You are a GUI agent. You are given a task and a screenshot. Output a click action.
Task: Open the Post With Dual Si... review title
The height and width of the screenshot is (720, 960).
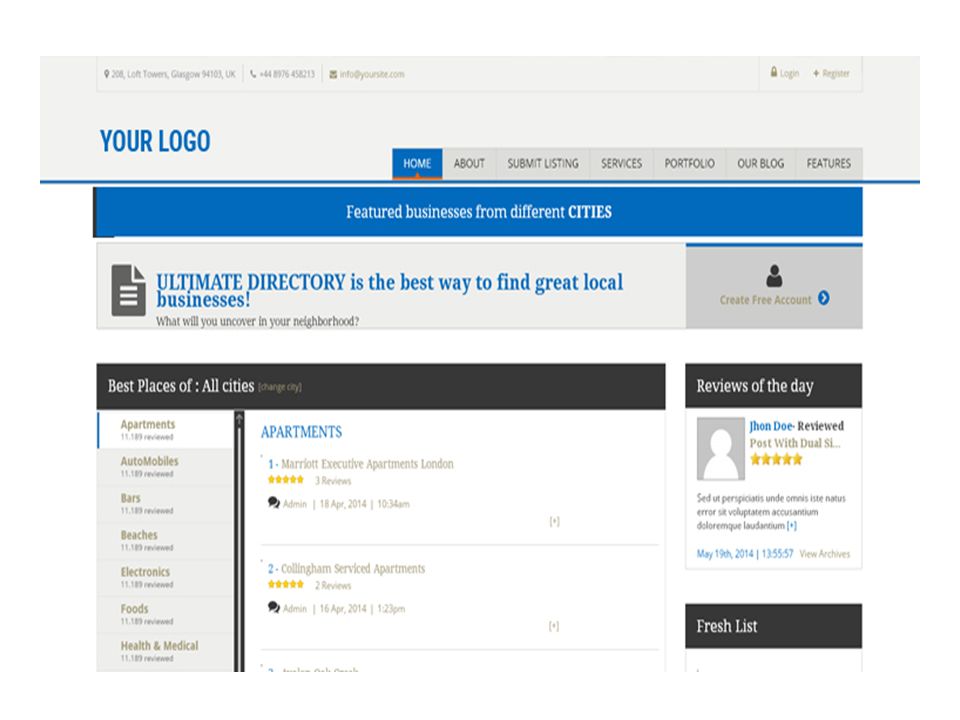pos(795,443)
